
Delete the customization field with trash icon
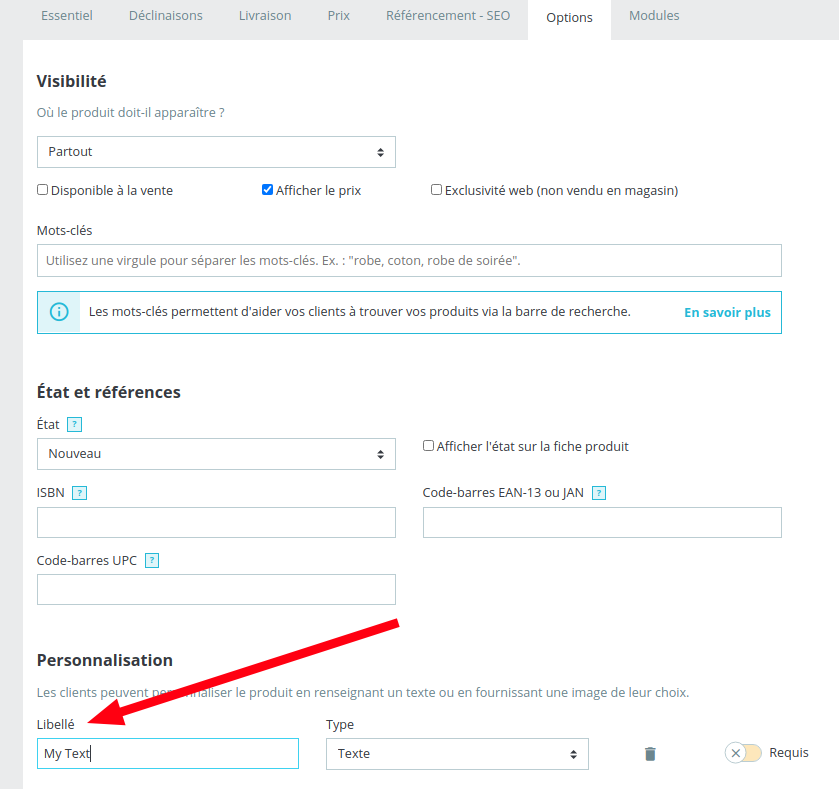click(x=650, y=754)
